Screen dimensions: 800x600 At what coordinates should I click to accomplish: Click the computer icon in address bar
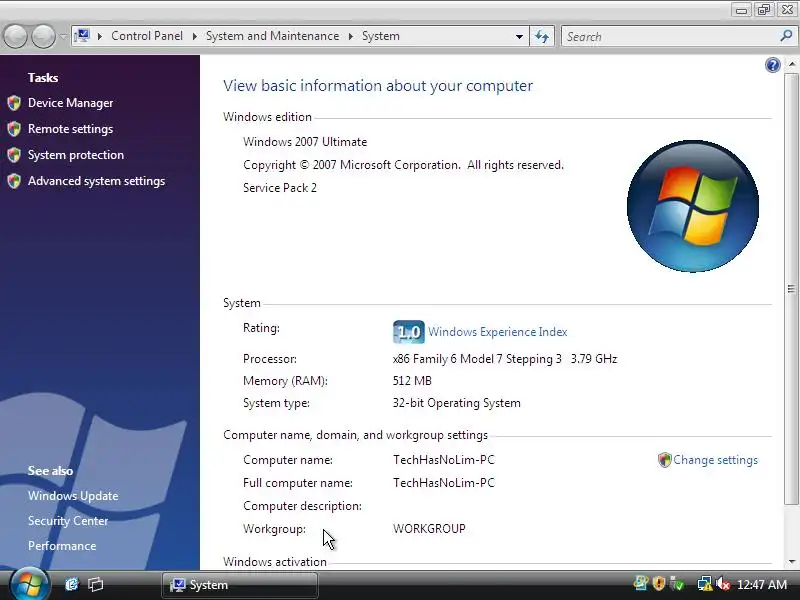[82, 36]
